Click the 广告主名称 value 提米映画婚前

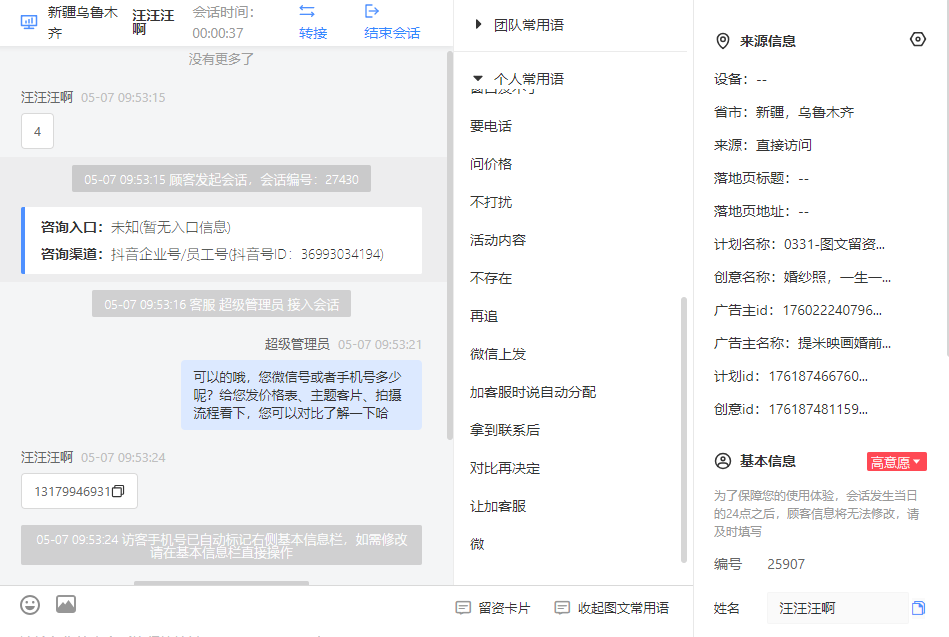pos(844,343)
